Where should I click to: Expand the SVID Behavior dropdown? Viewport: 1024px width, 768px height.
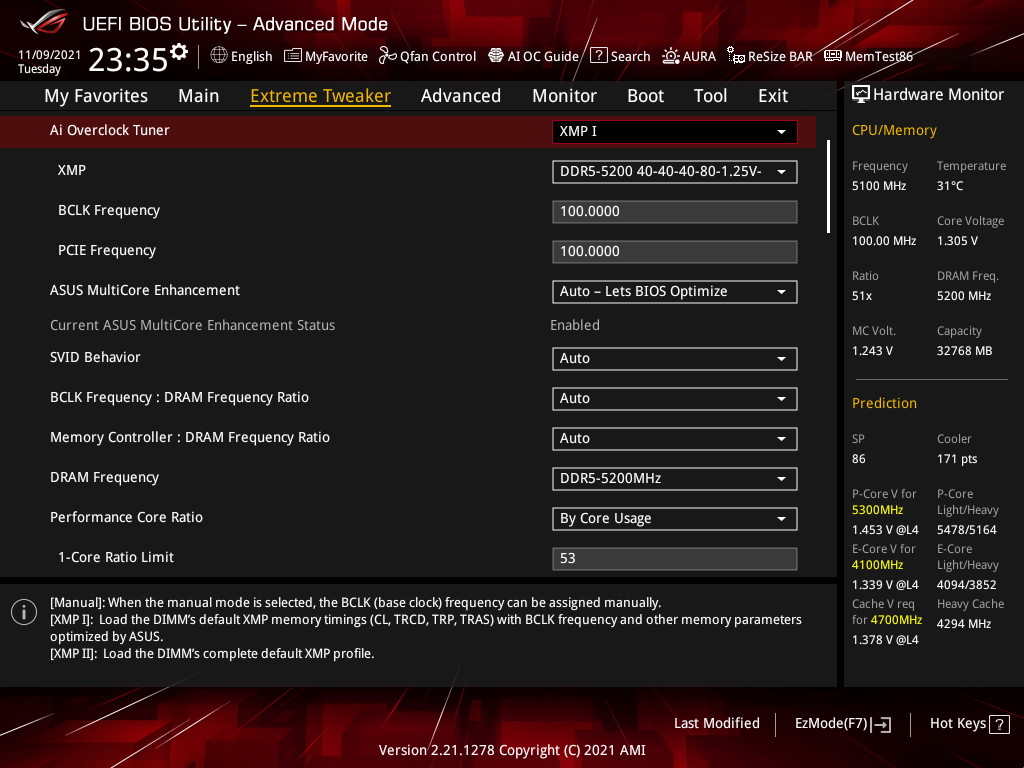coord(675,359)
